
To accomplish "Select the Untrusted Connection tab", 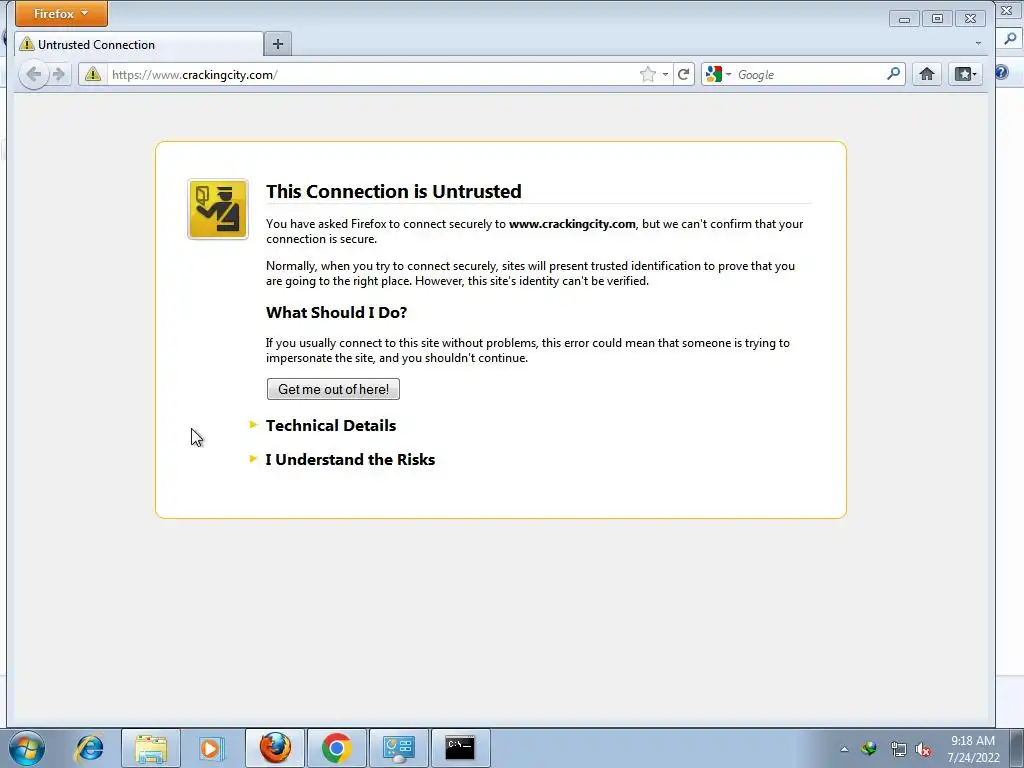I will pyautogui.click(x=140, y=44).
